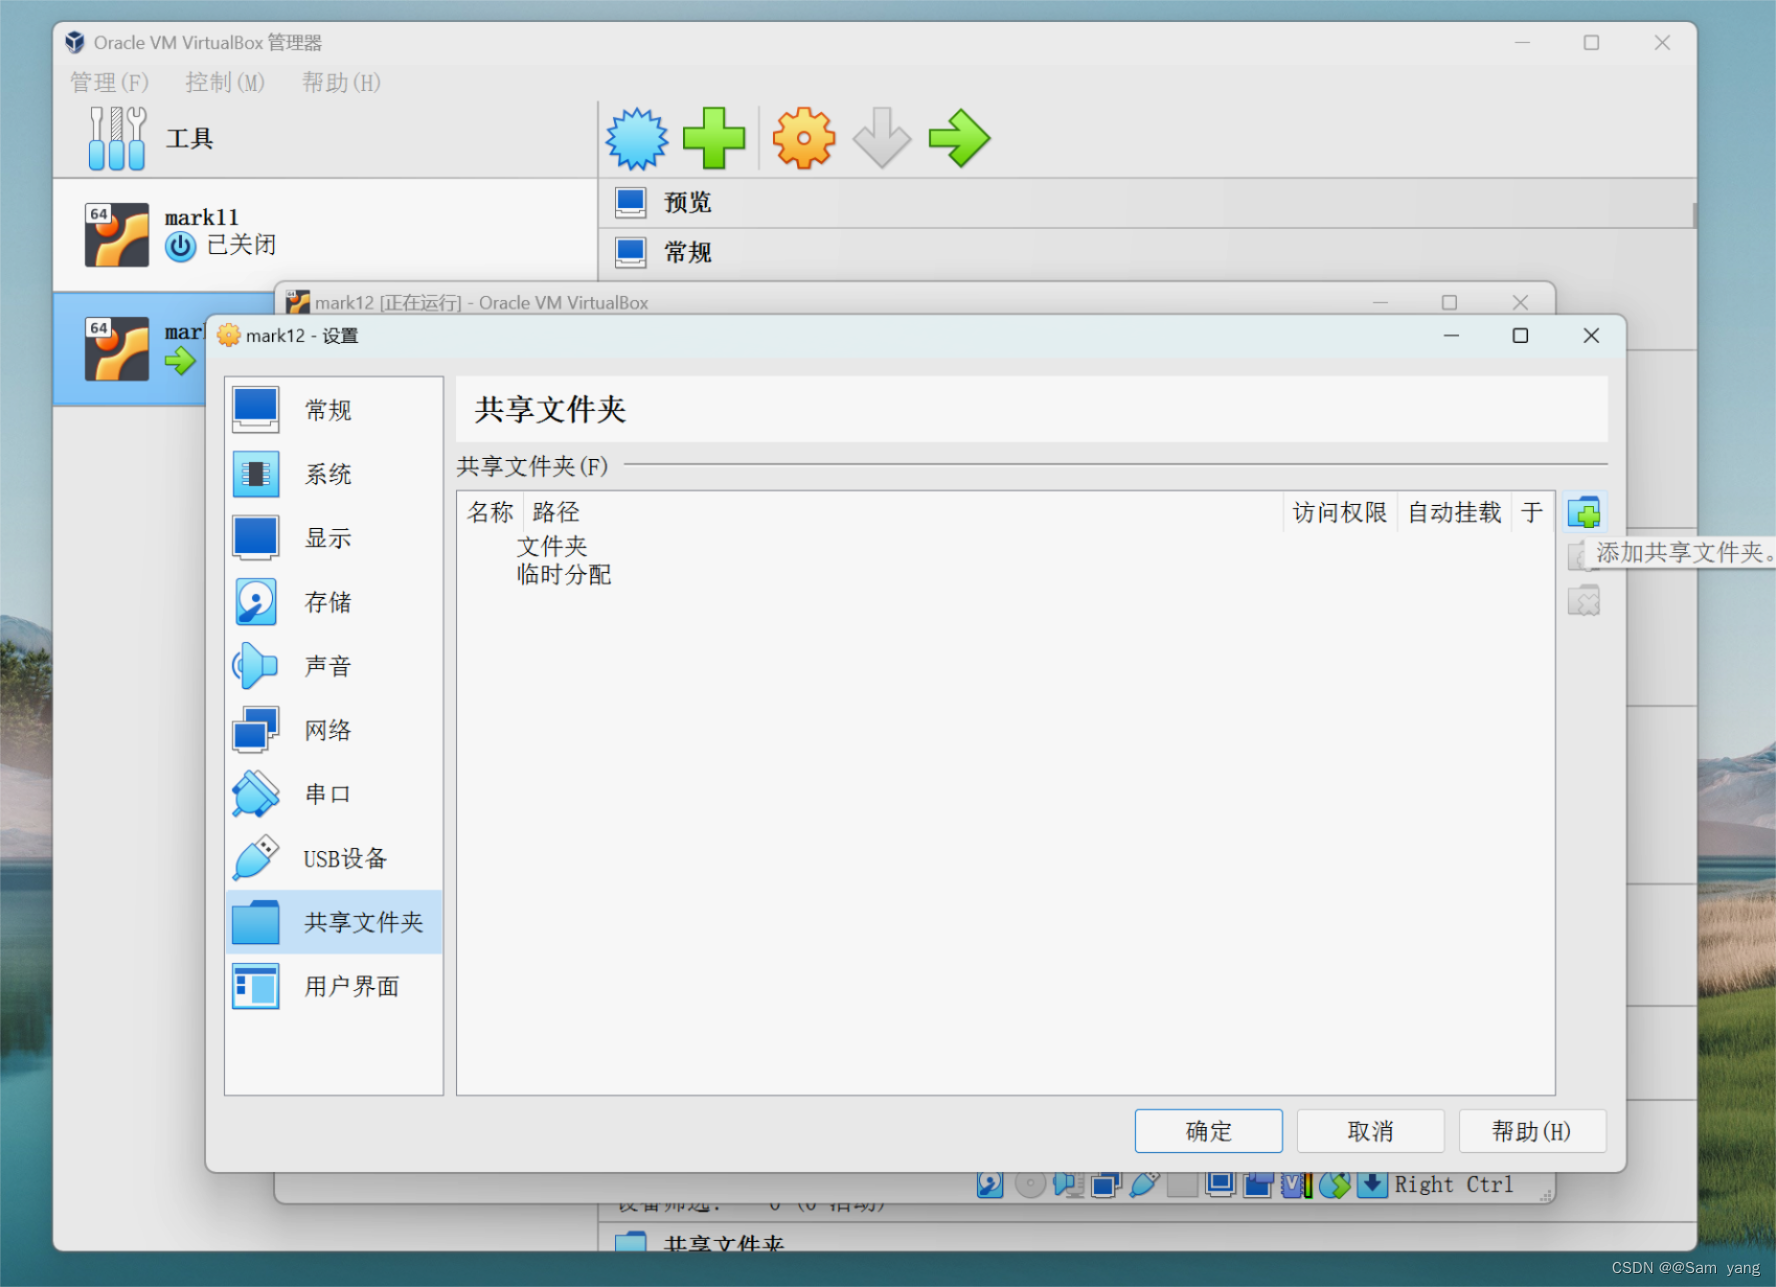Viewport: 1776px width, 1287px height.
Task: Click the 于 column header
Action: pos(1533,512)
